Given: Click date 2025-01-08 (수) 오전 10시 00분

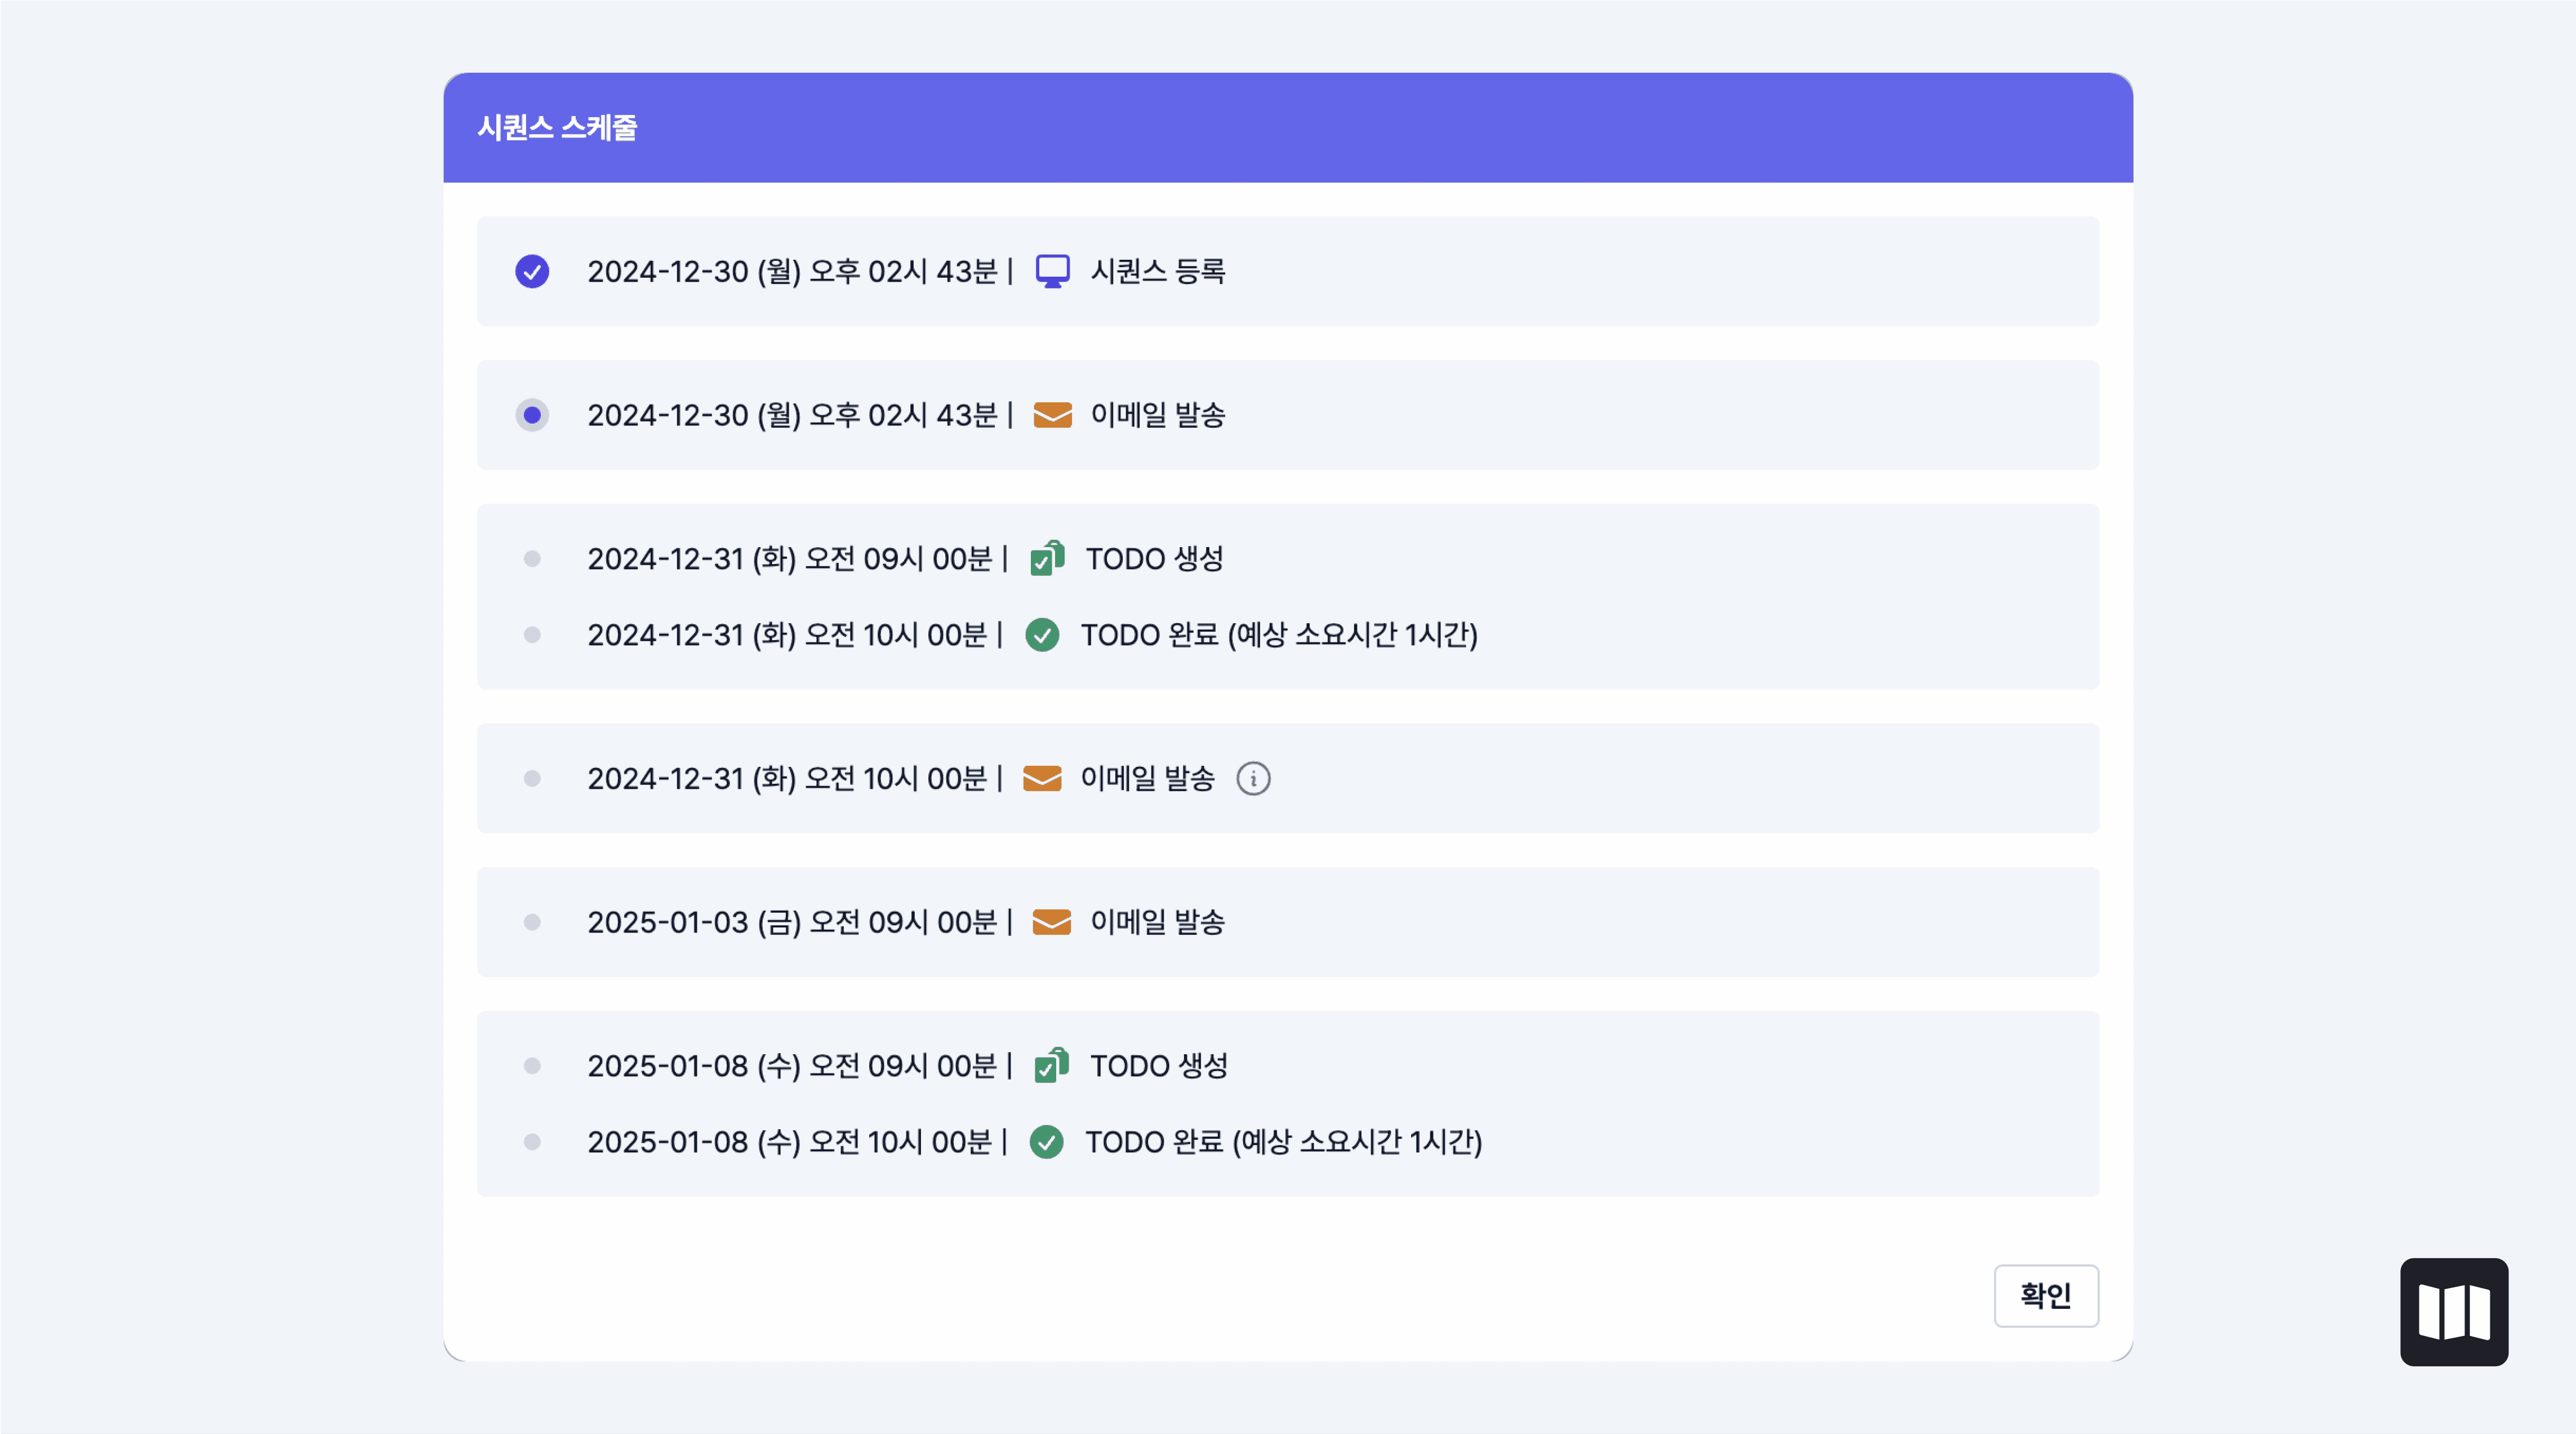Looking at the screenshot, I should coord(790,1142).
